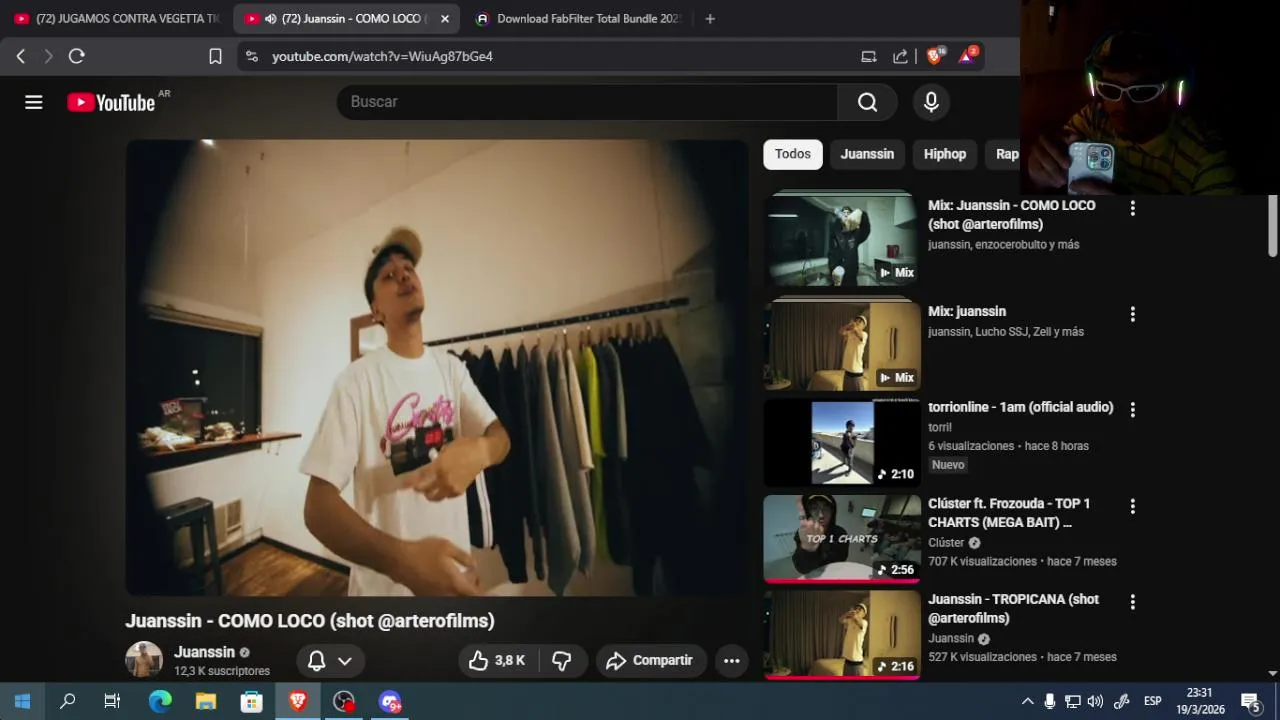Image resolution: width=1280 pixels, height=720 pixels.
Task: Open the volume speaker tray icon
Action: click(1095, 702)
